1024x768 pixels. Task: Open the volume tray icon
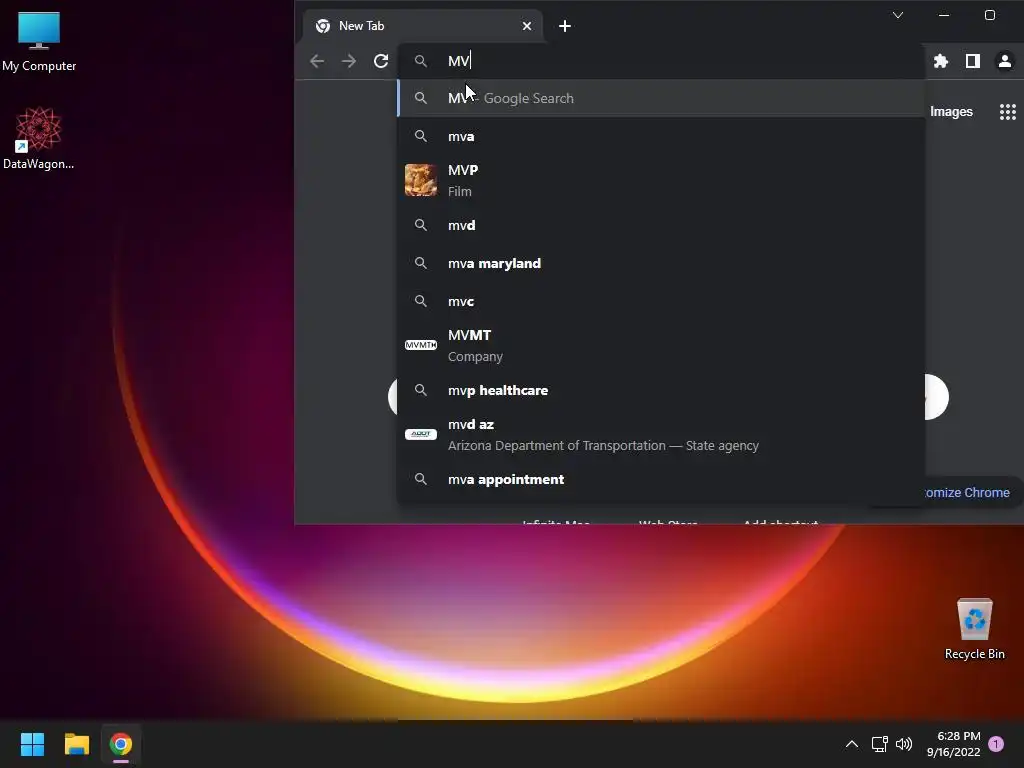coord(904,744)
